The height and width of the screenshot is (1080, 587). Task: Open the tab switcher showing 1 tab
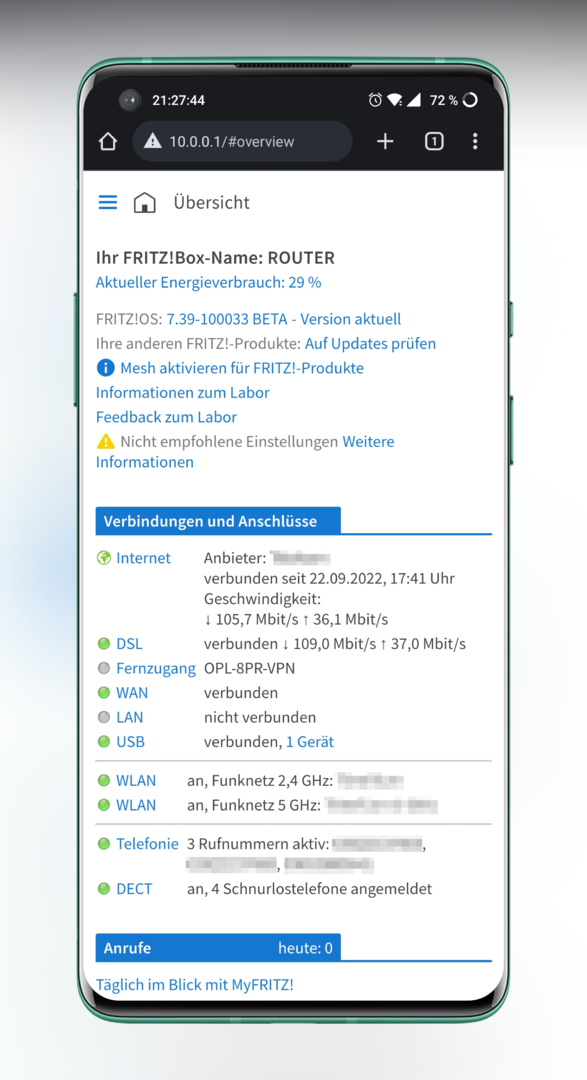click(x=434, y=141)
